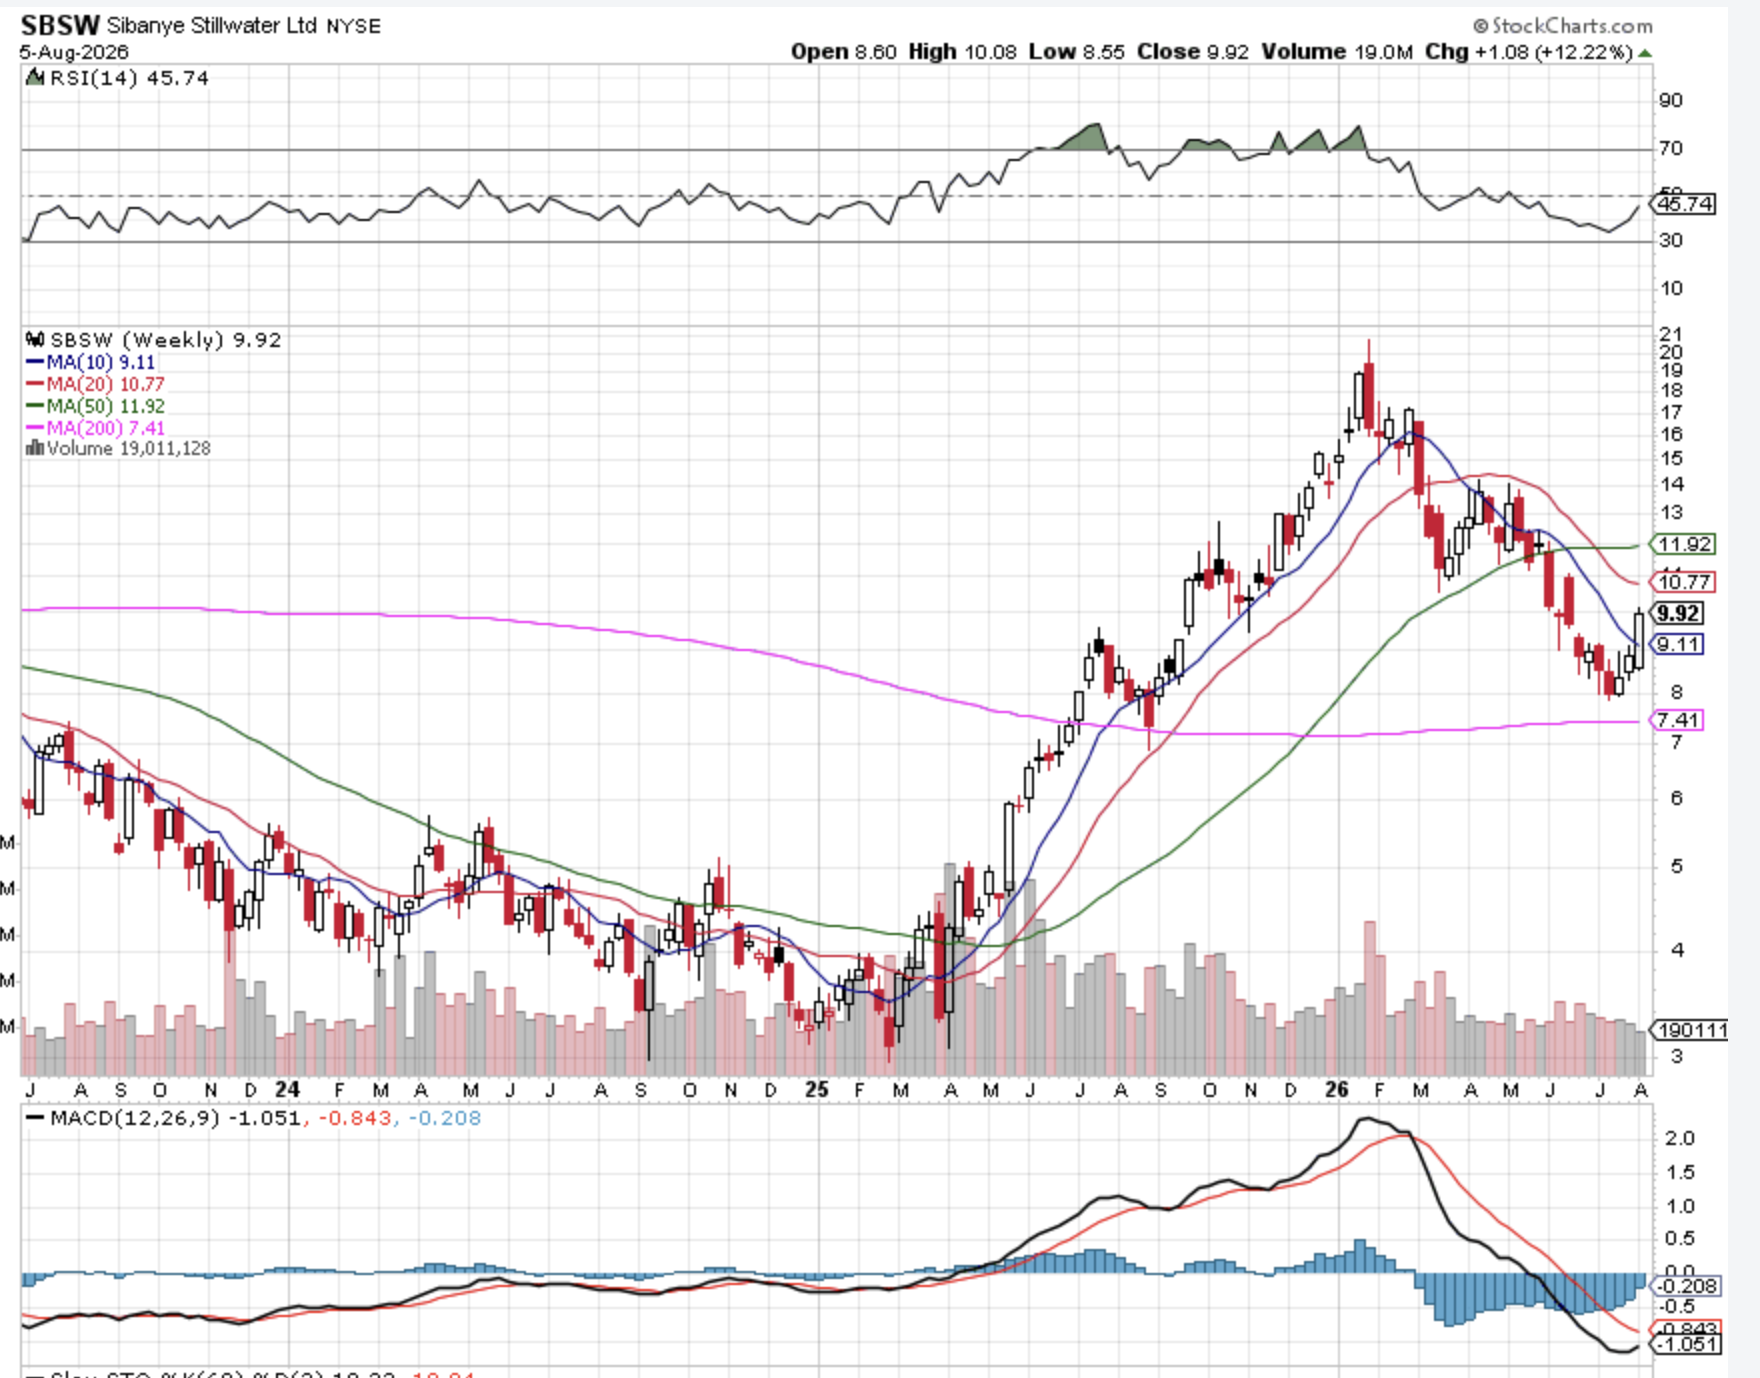Screen dimensions: 1760x1378
Task: Click the MA(200) 7.41 legend entry
Action: tap(106, 429)
